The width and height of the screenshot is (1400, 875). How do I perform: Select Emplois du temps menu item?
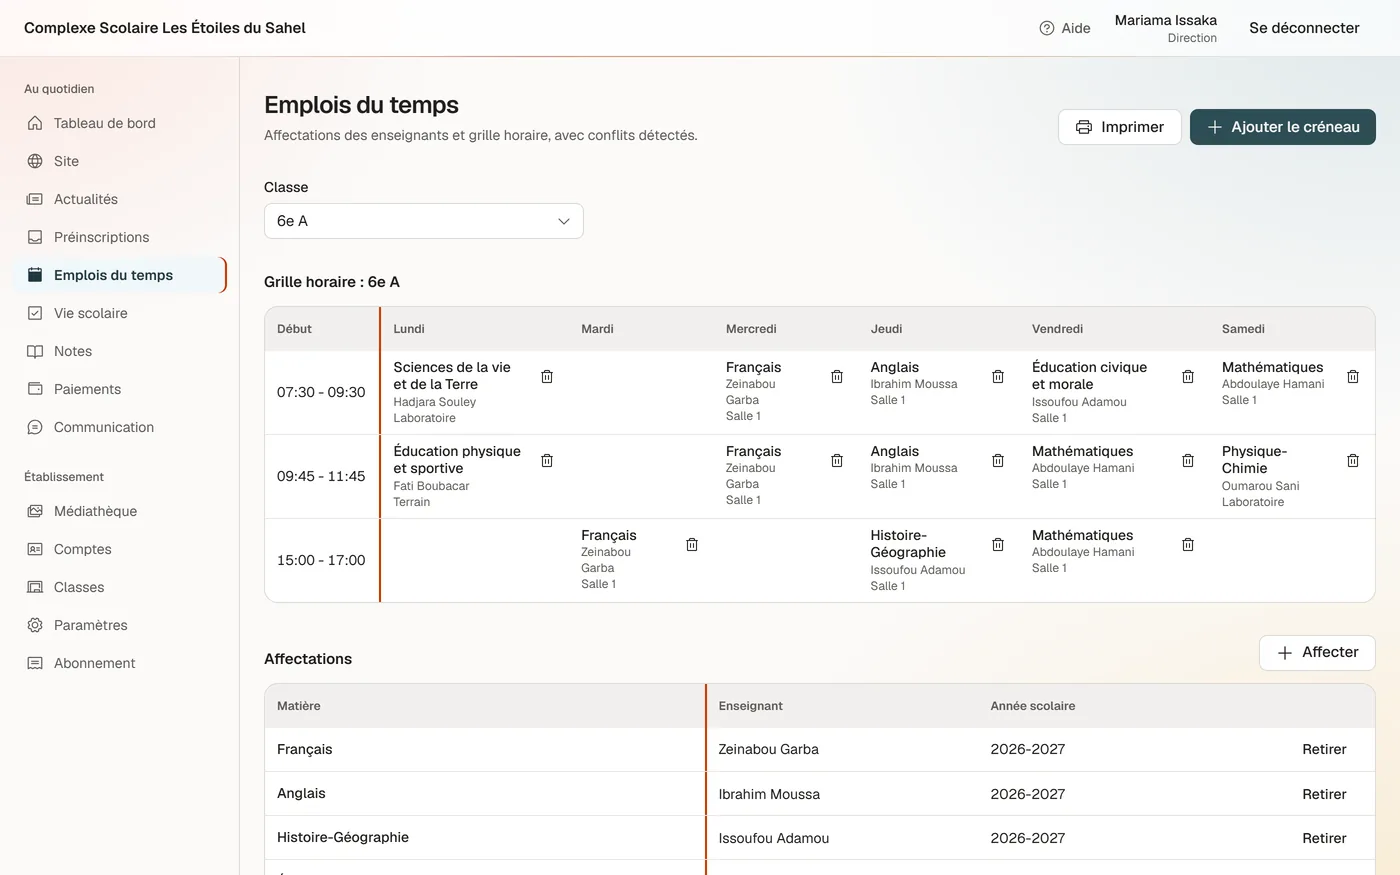click(120, 275)
